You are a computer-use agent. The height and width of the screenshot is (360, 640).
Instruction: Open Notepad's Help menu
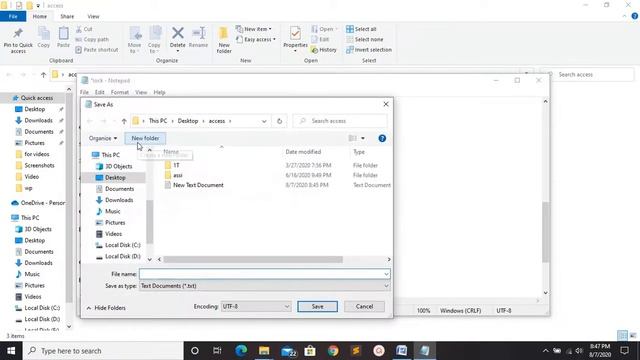[x=159, y=93]
